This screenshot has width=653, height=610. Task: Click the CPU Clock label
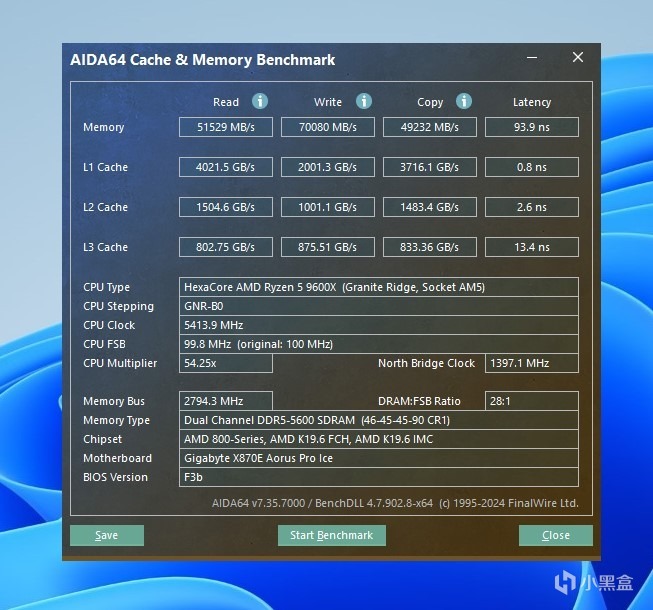pos(109,325)
